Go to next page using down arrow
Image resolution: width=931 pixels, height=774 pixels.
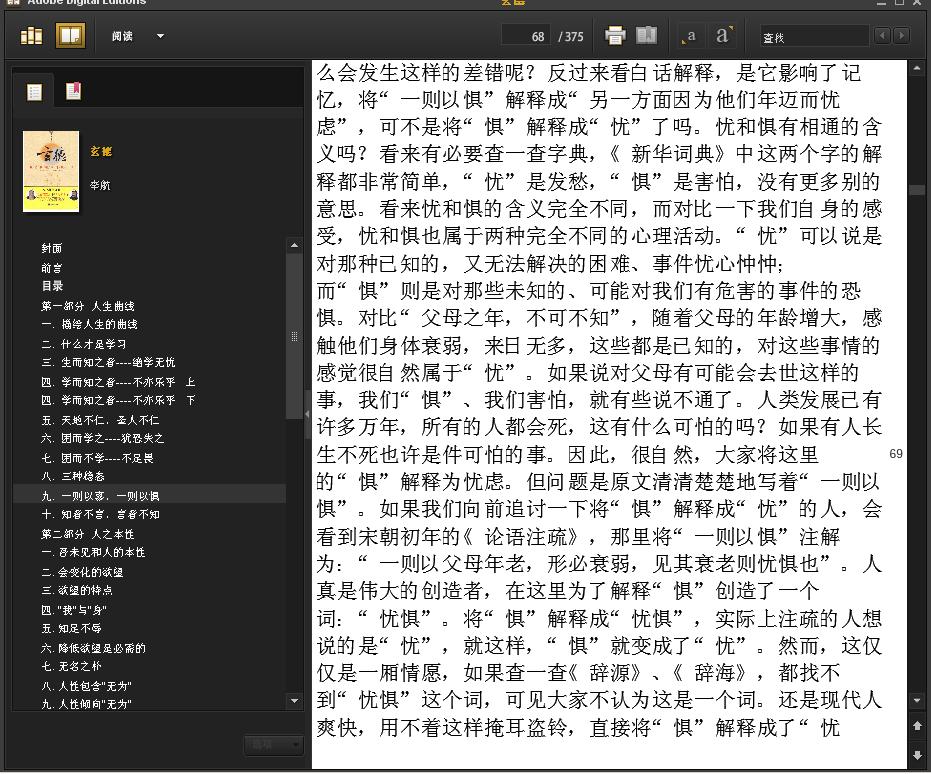pyautogui.click(x=917, y=755)
